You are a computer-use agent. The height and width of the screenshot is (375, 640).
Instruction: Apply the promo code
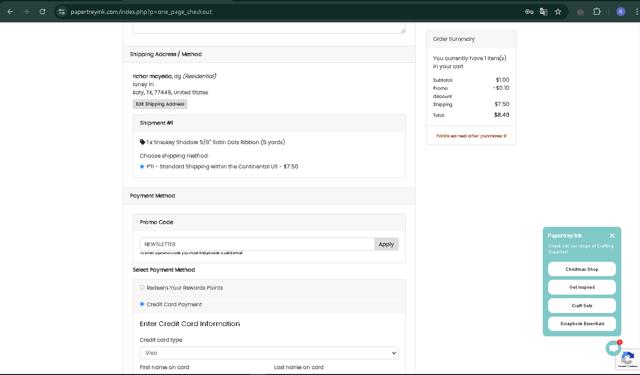coord(386,244)
